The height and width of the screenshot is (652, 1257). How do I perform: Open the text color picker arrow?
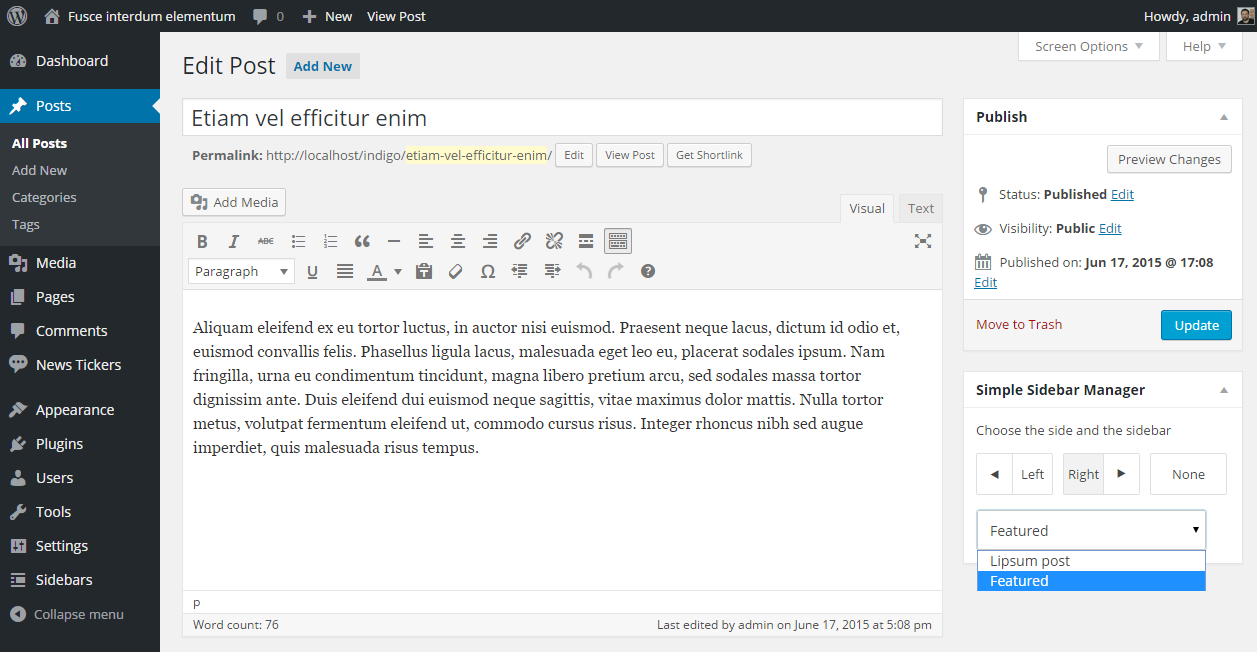click(398, 271)
